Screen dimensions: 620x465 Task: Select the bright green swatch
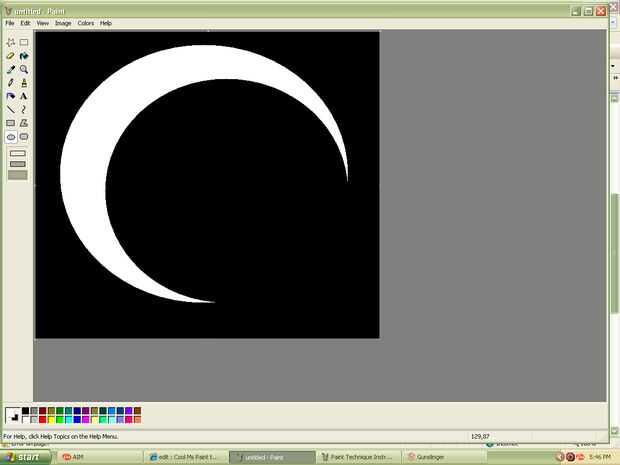60,420
